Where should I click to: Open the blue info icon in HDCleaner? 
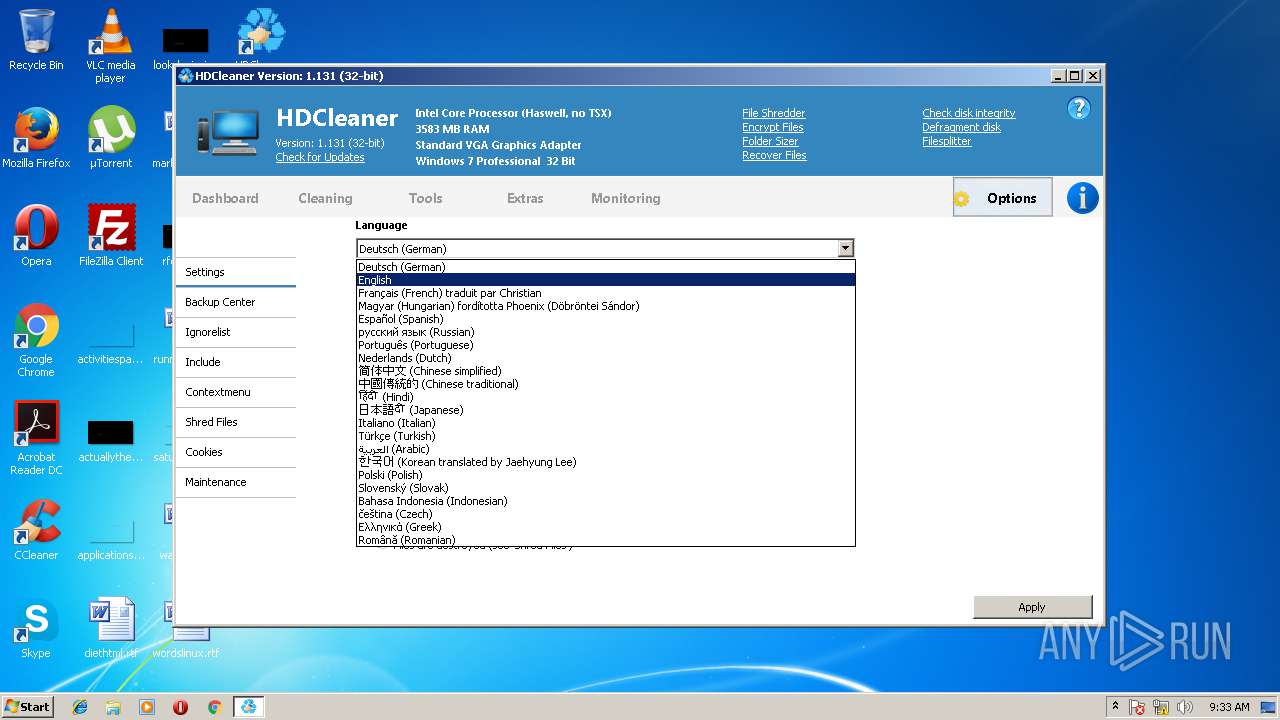click(1083, 198)
